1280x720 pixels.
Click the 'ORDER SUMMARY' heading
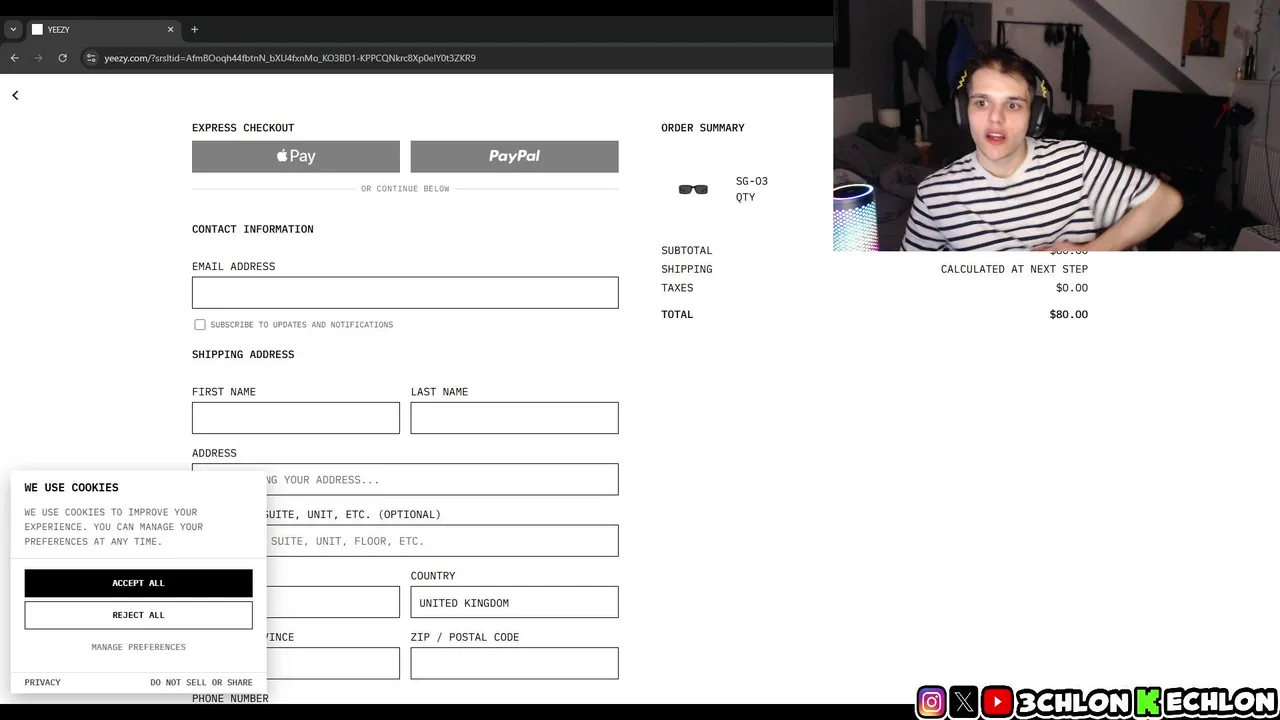click(x=702, y=128)
